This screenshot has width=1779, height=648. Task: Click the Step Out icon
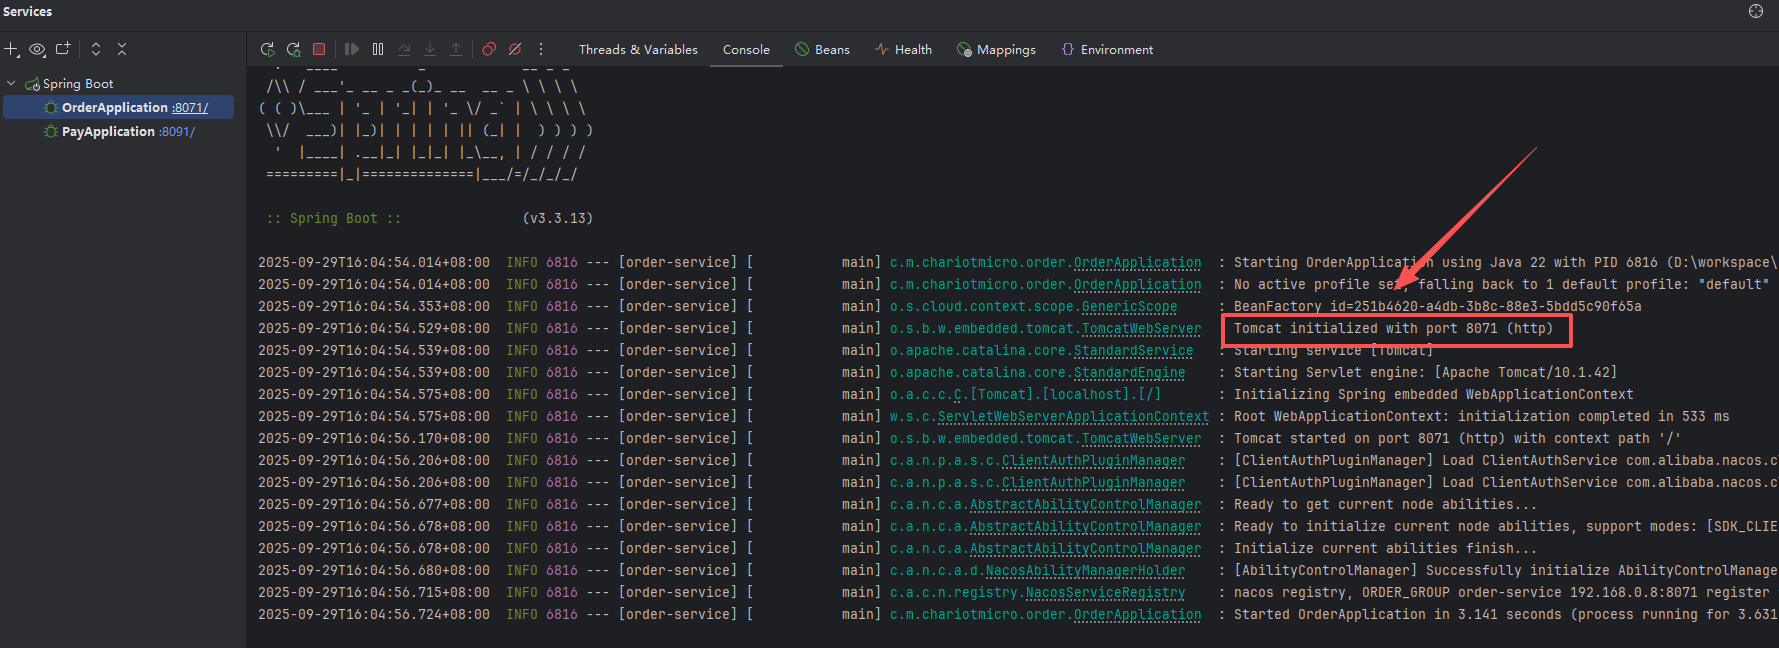click(x=456, y=49)
